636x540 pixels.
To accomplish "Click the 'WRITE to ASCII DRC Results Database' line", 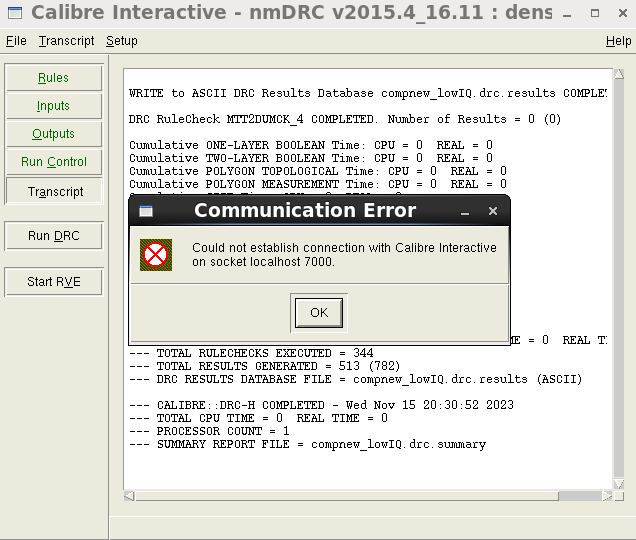I will click(367, 93).
